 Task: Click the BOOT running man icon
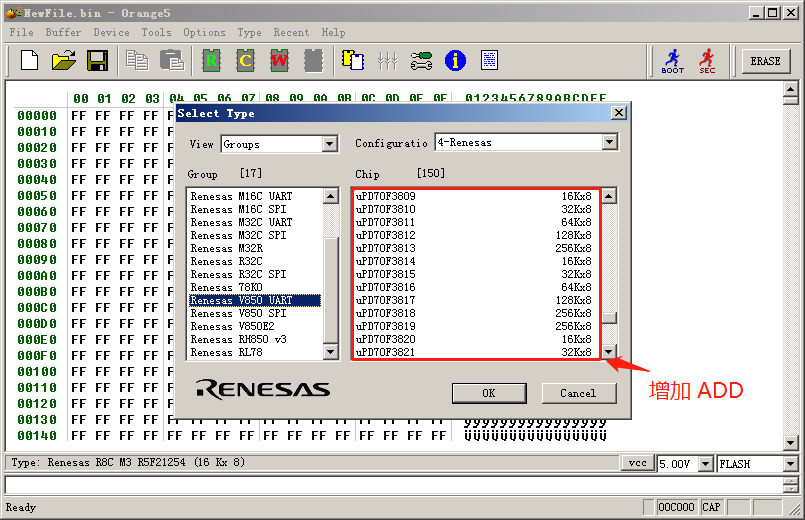tap(673, 61)
